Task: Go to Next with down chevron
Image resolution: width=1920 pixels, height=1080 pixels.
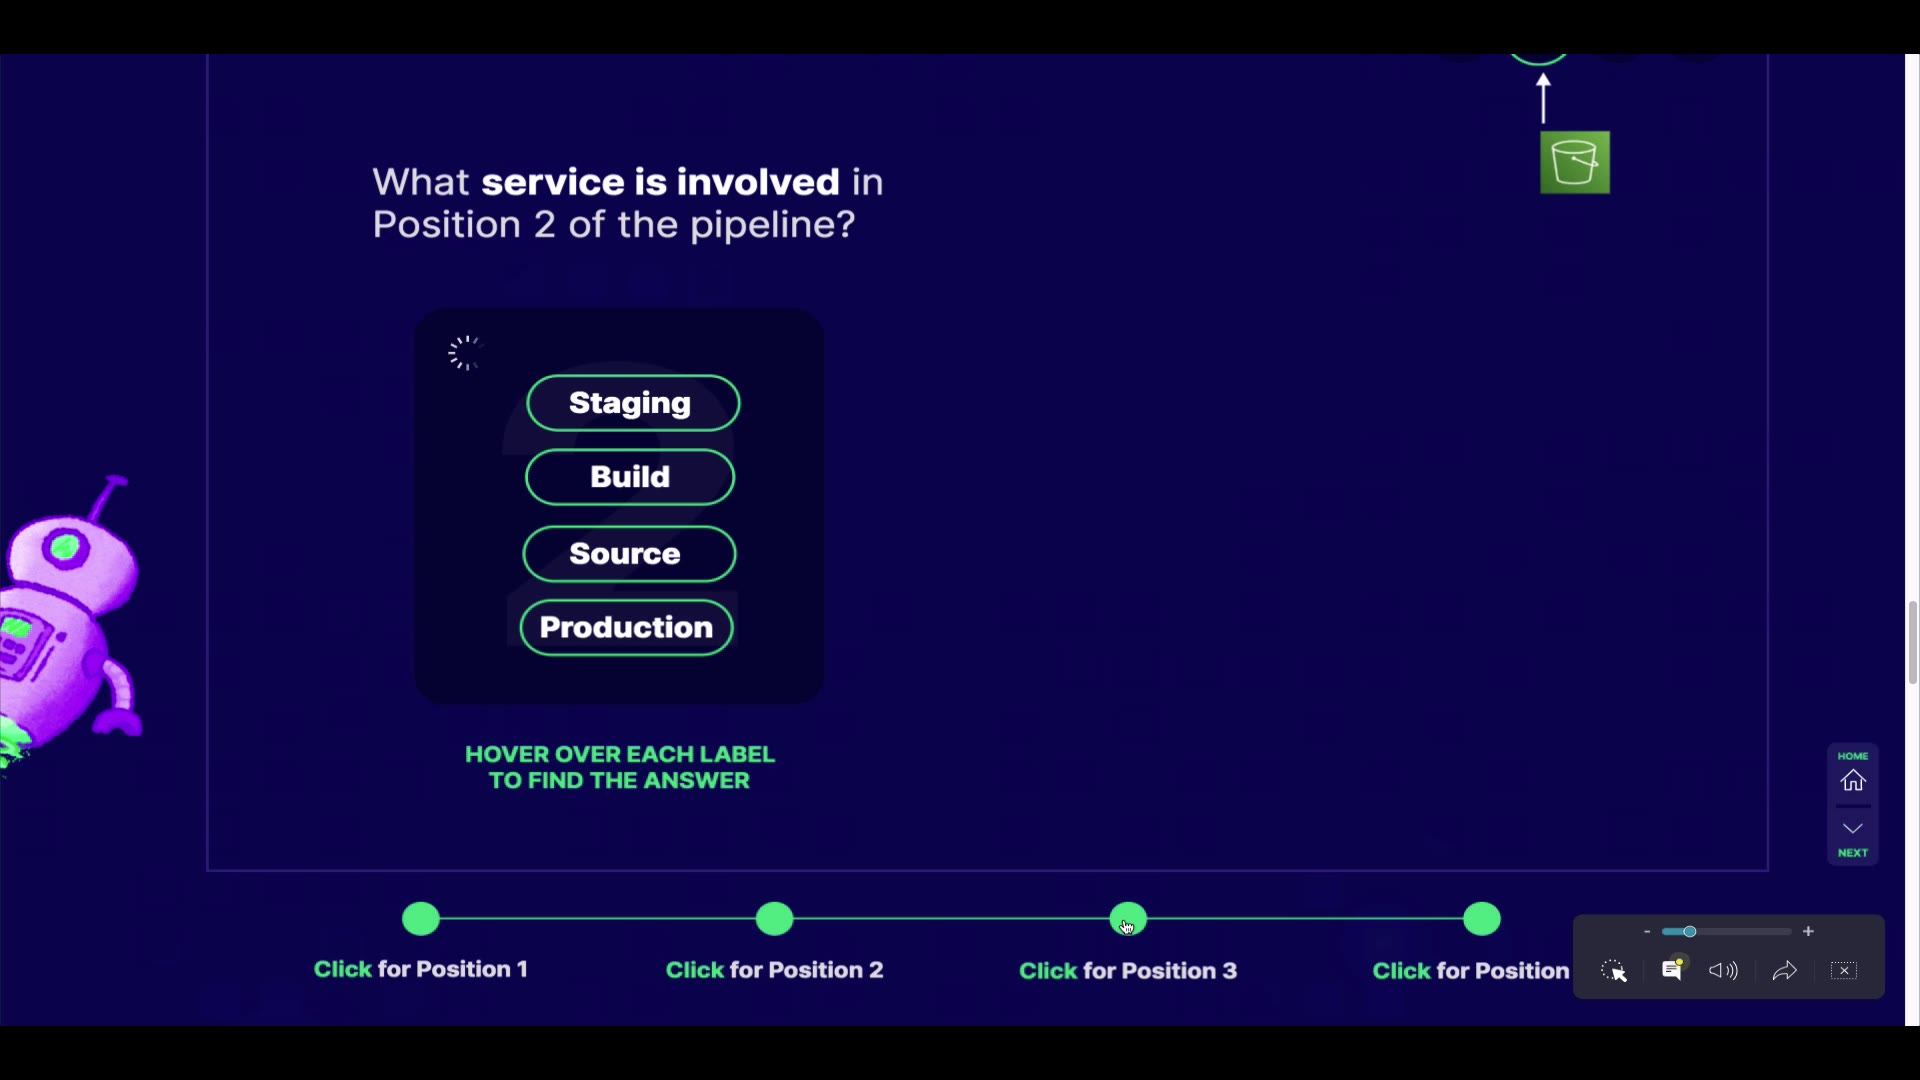Action: click(1853, 829)
